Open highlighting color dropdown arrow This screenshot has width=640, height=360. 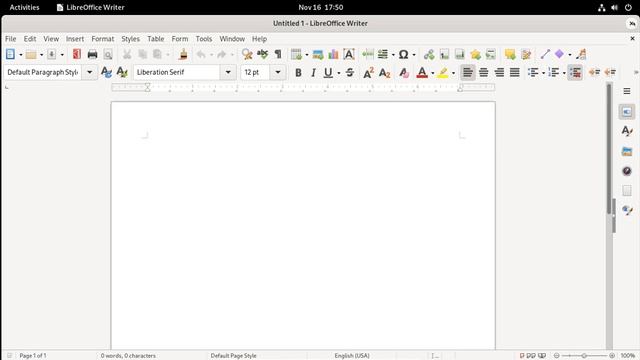click(453, 73)
